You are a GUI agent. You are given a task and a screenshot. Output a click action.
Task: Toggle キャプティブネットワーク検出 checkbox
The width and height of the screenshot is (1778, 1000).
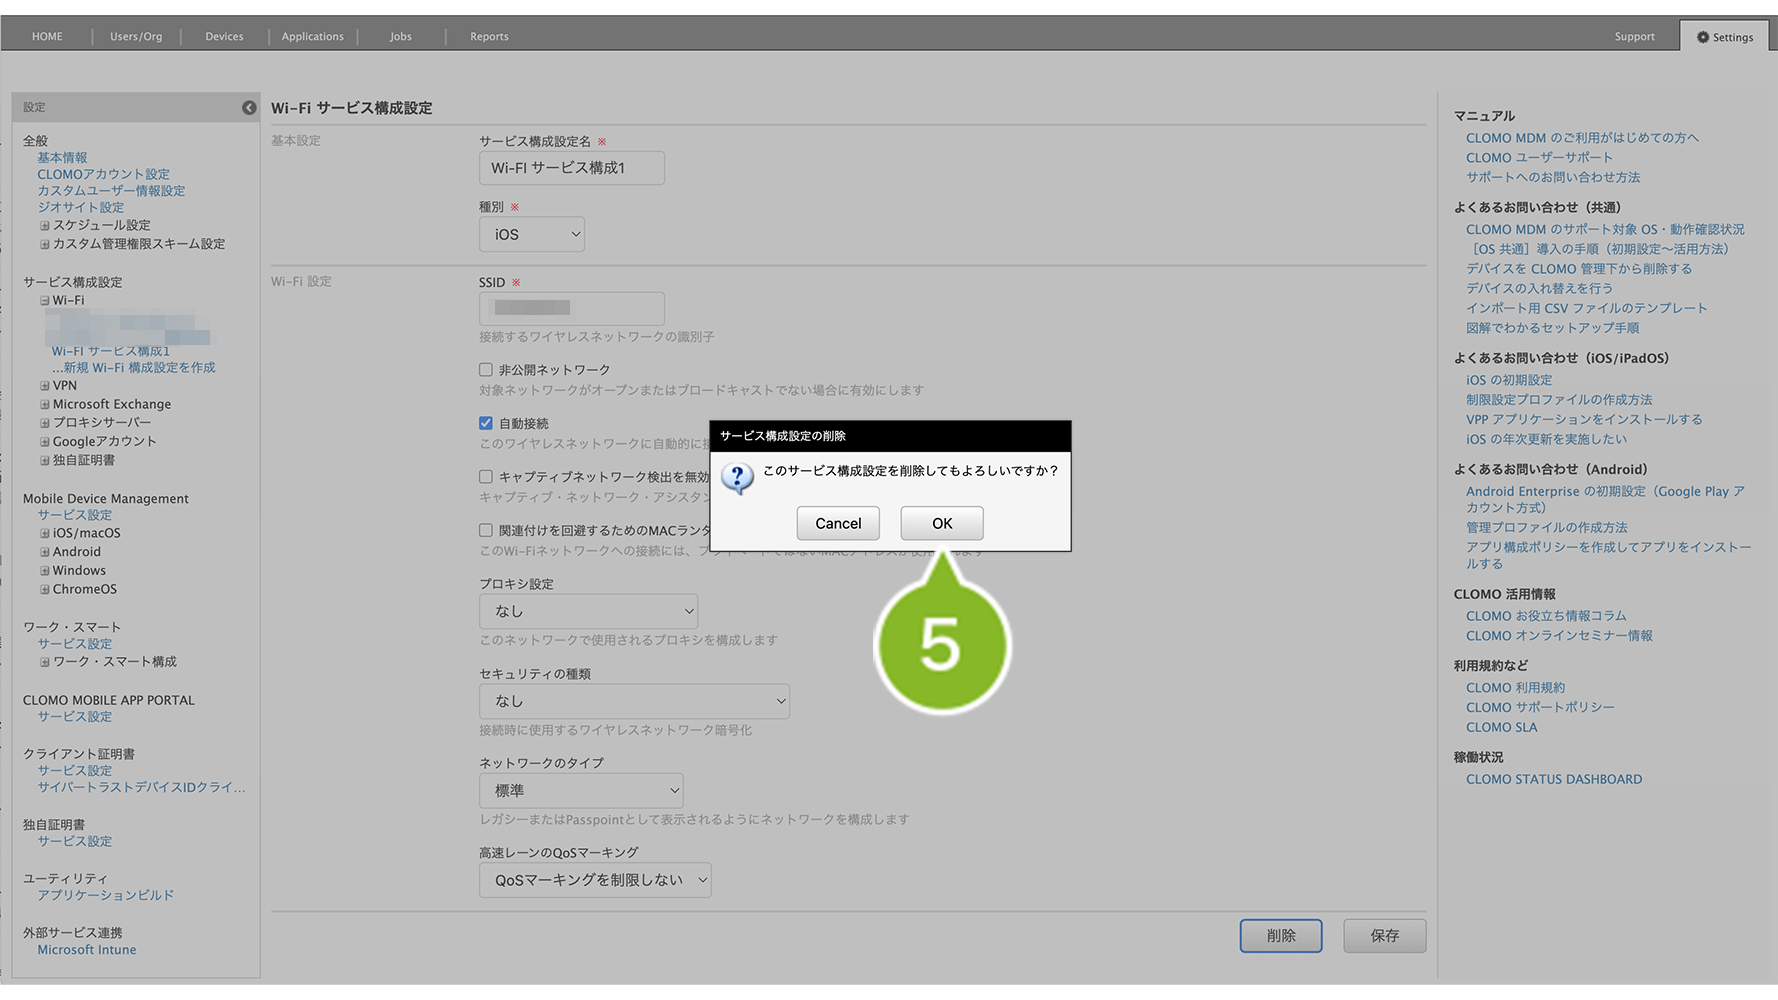click(x=486, y=477)
